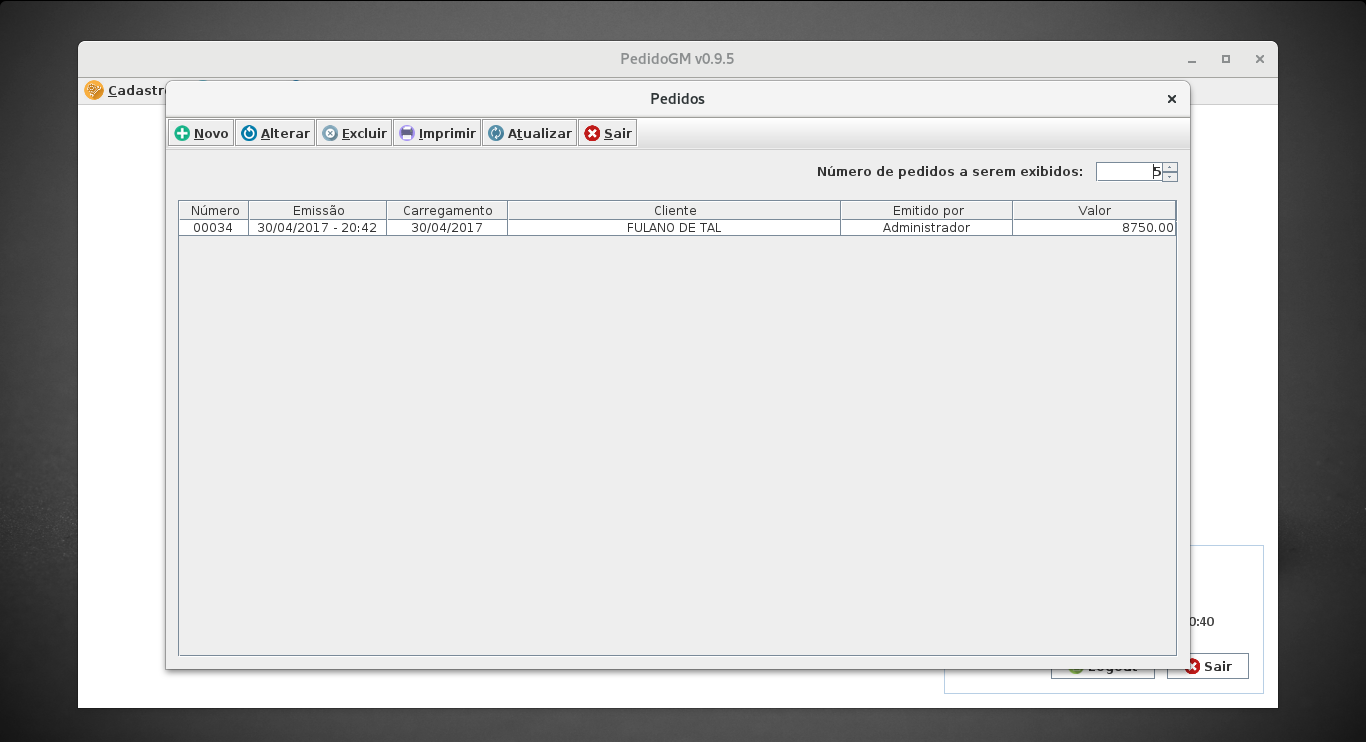
Task: Increase number of displayed orders
Action: (x=1170, y=167)
